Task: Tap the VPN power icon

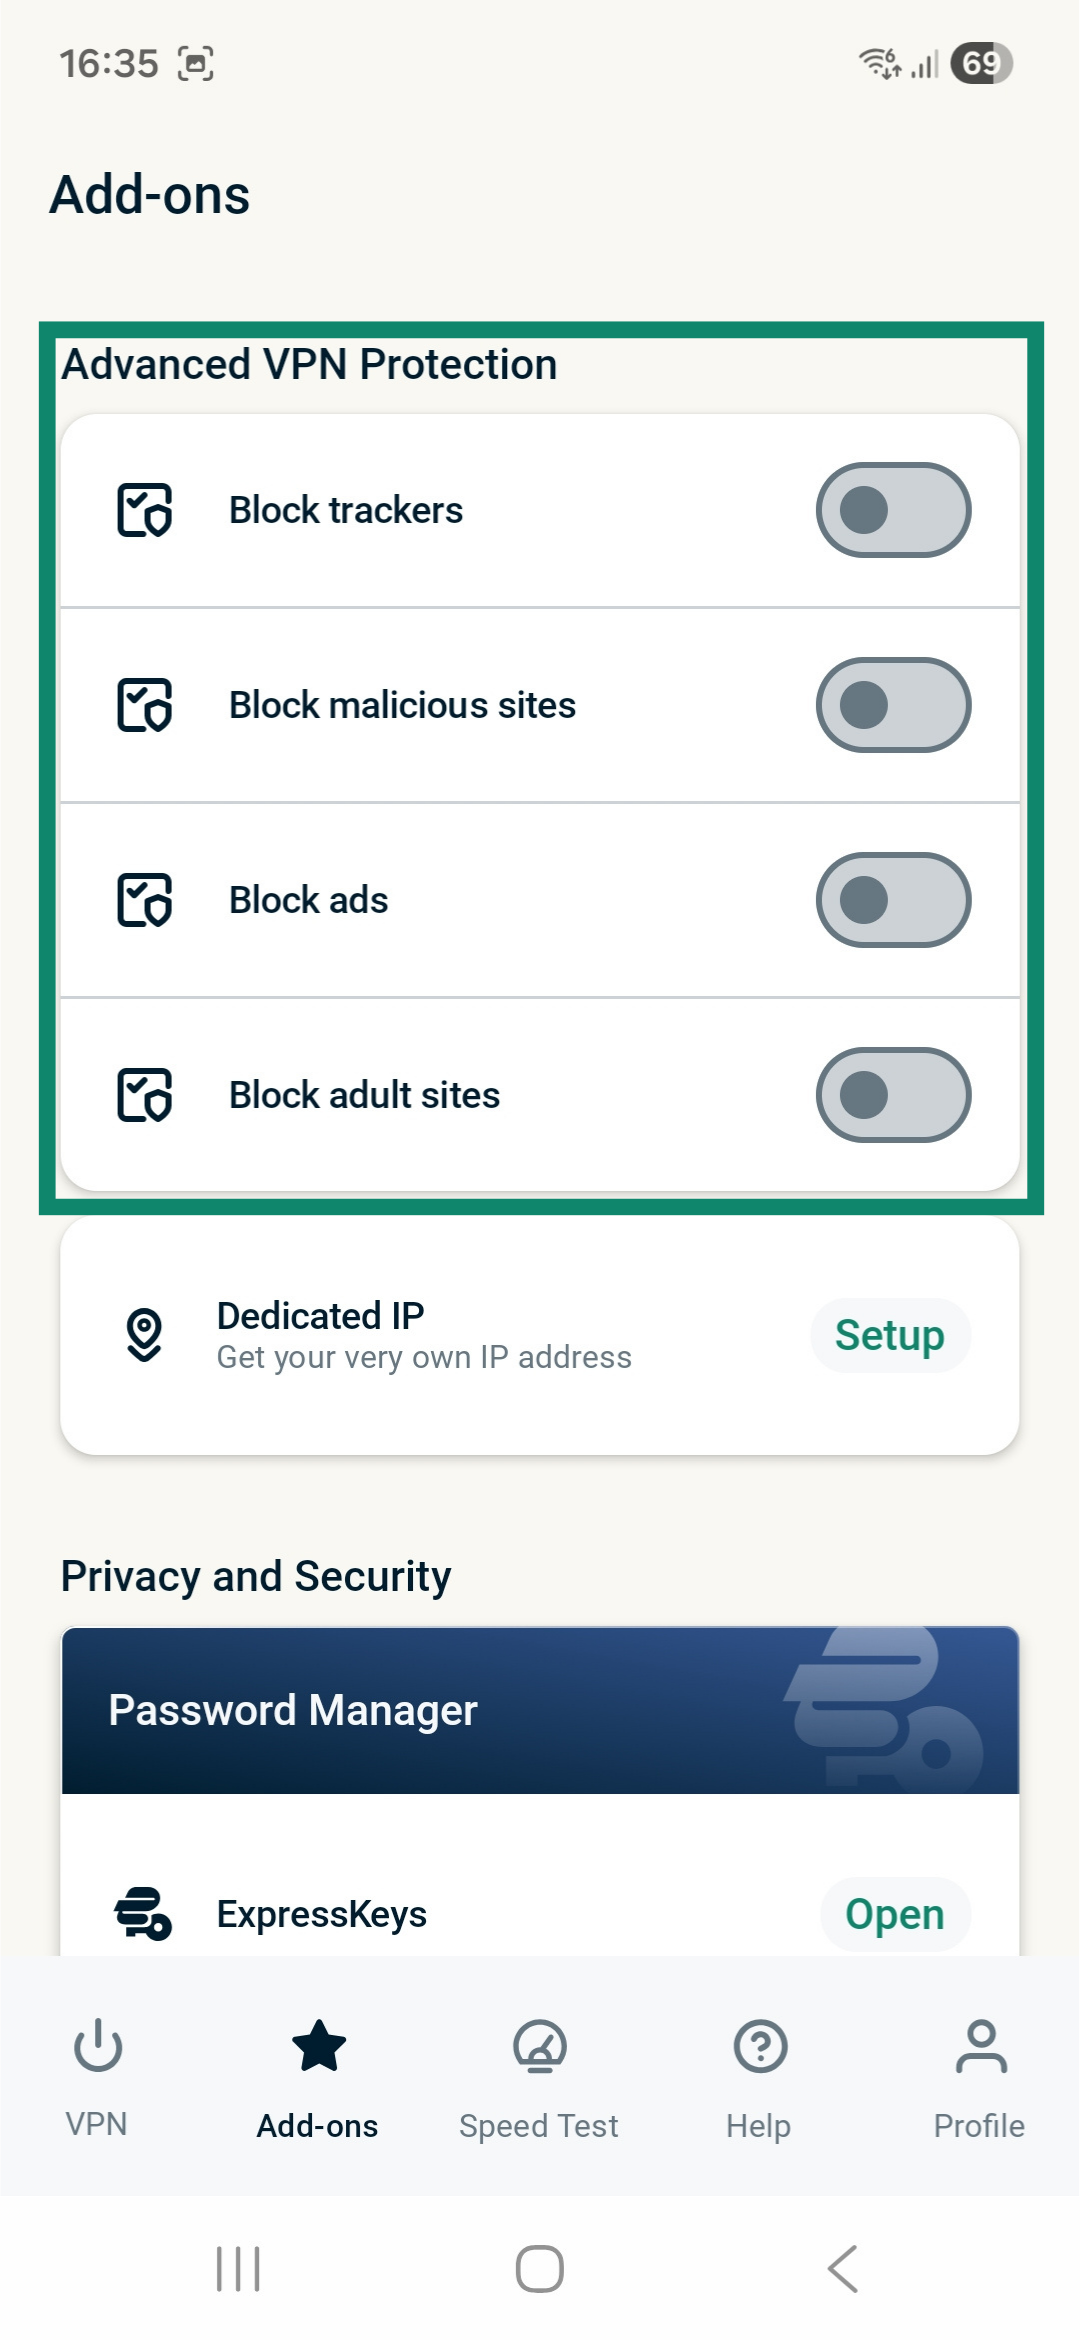Action: point(98,2046)
